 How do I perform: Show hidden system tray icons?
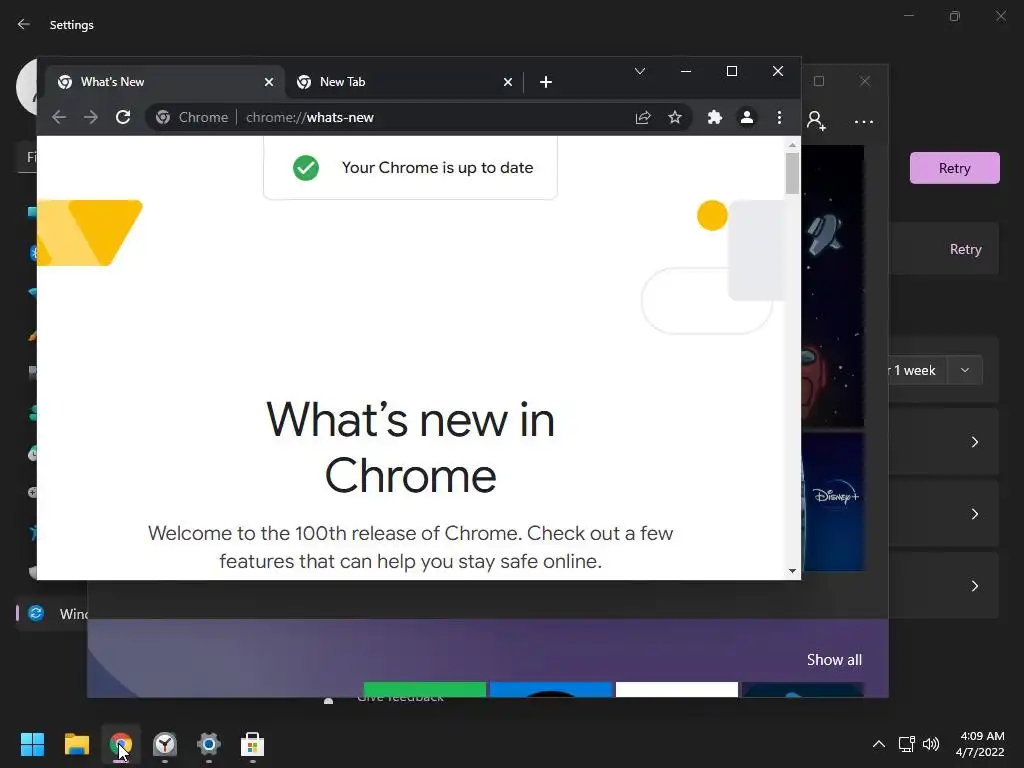(x=879, y=744)
